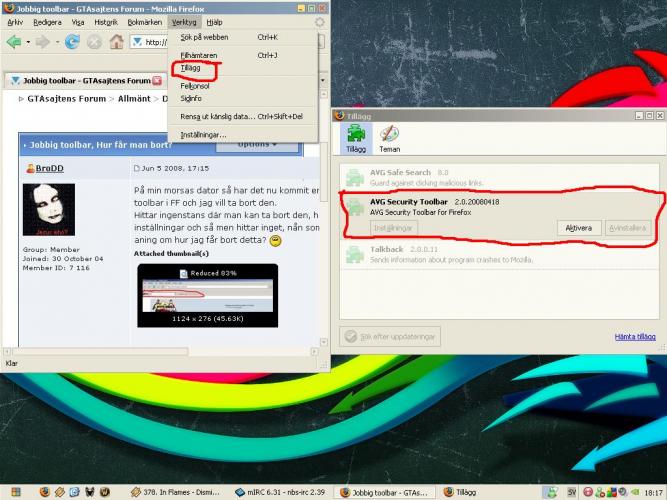The image size is (667, 500).
Task: Click the smiley emoticon in the post
Action: 276,240
